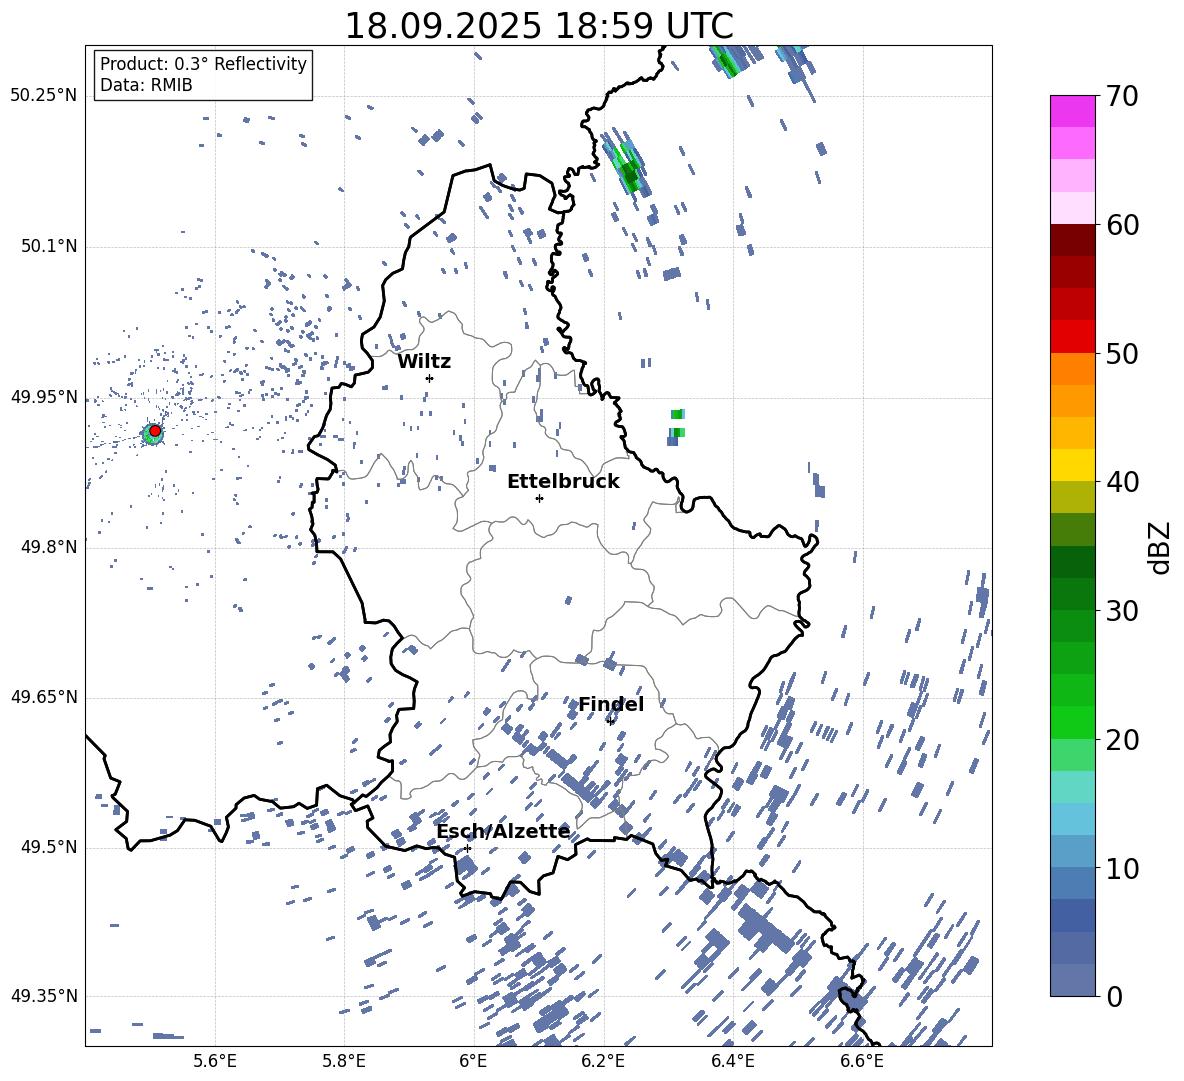Pick the bright red colorbar swatch near 50
The width and height of the screenshot is (1184, 1081).
(1073, 336)
